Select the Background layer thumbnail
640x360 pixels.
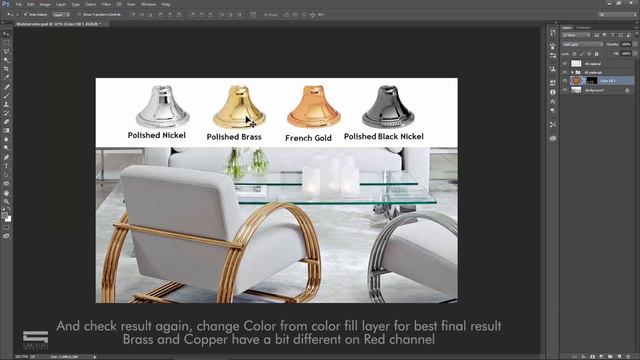coord(576,90)
